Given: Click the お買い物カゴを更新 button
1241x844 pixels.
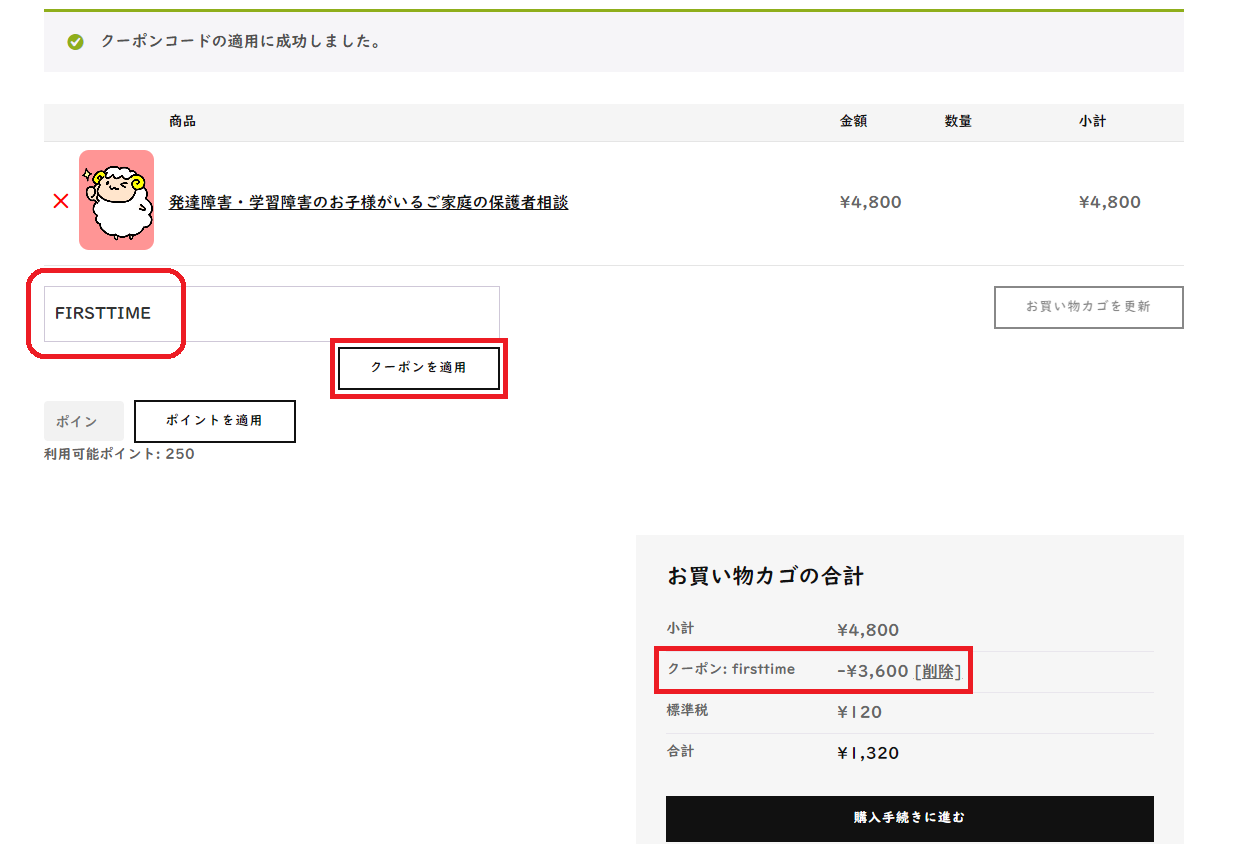Looking at the screenshot, I should 1088,307.
